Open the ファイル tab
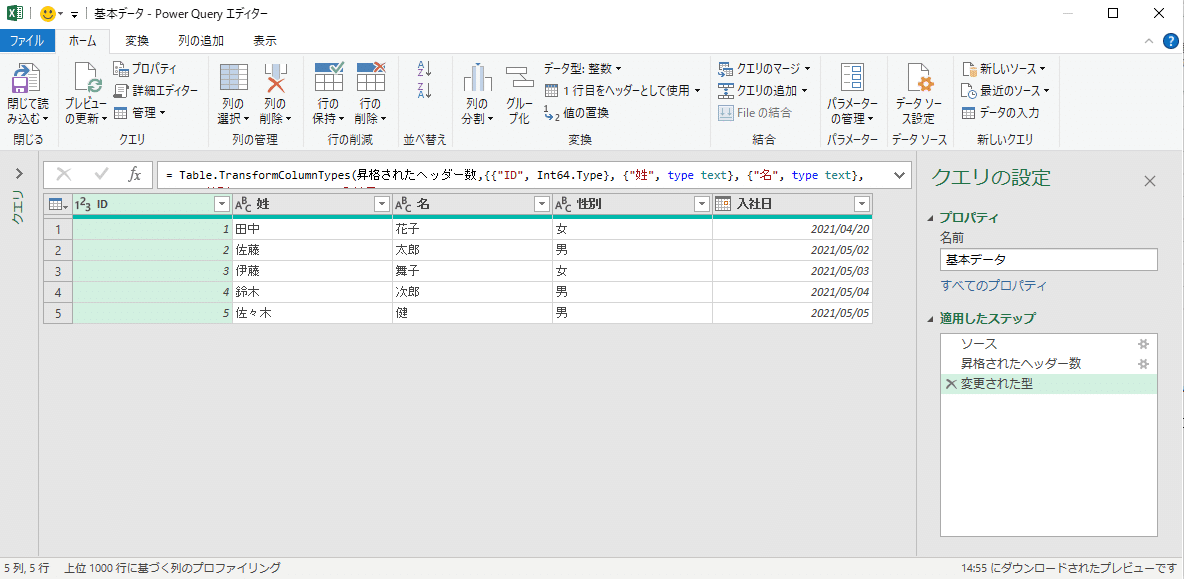This screenshot has width=1184, height=579. (27, 41)
